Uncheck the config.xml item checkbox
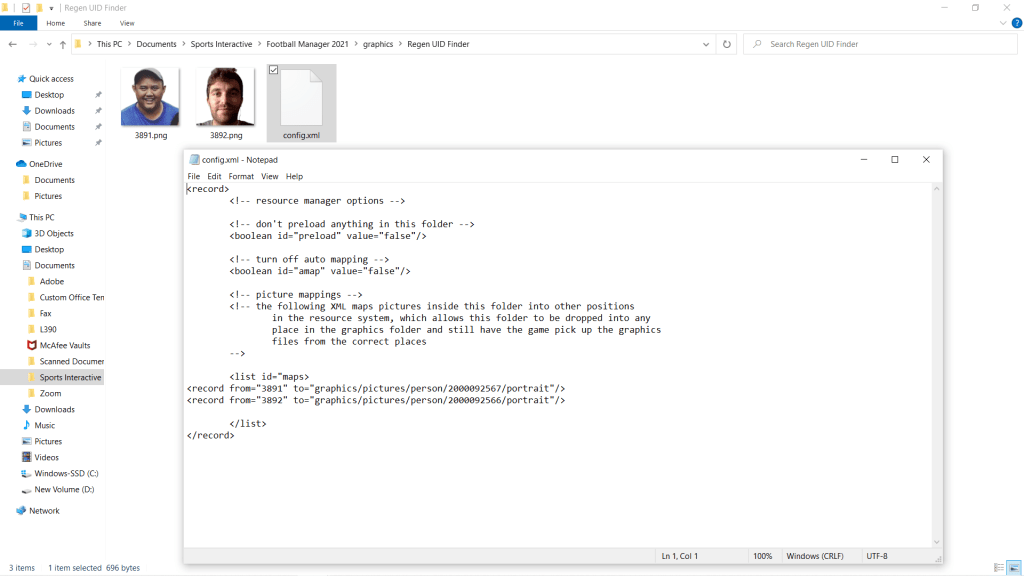Image resolution: width=1024 pixels, height=576 pixels. coord(274,70)
